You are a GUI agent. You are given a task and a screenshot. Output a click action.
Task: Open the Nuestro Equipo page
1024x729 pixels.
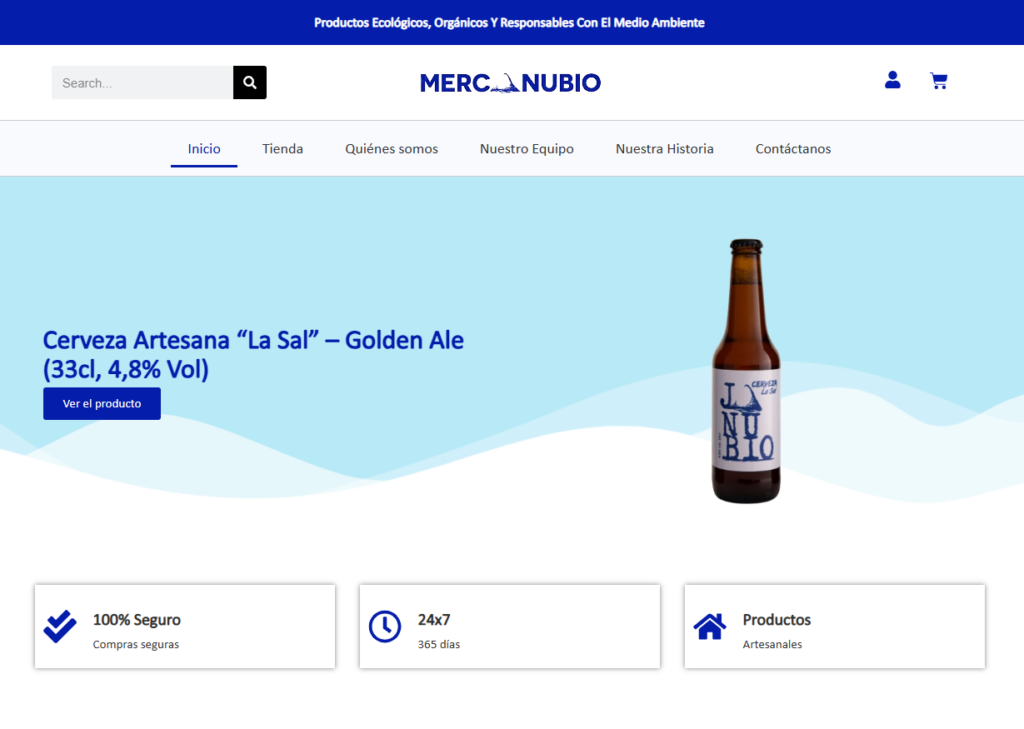pos(527,149)
